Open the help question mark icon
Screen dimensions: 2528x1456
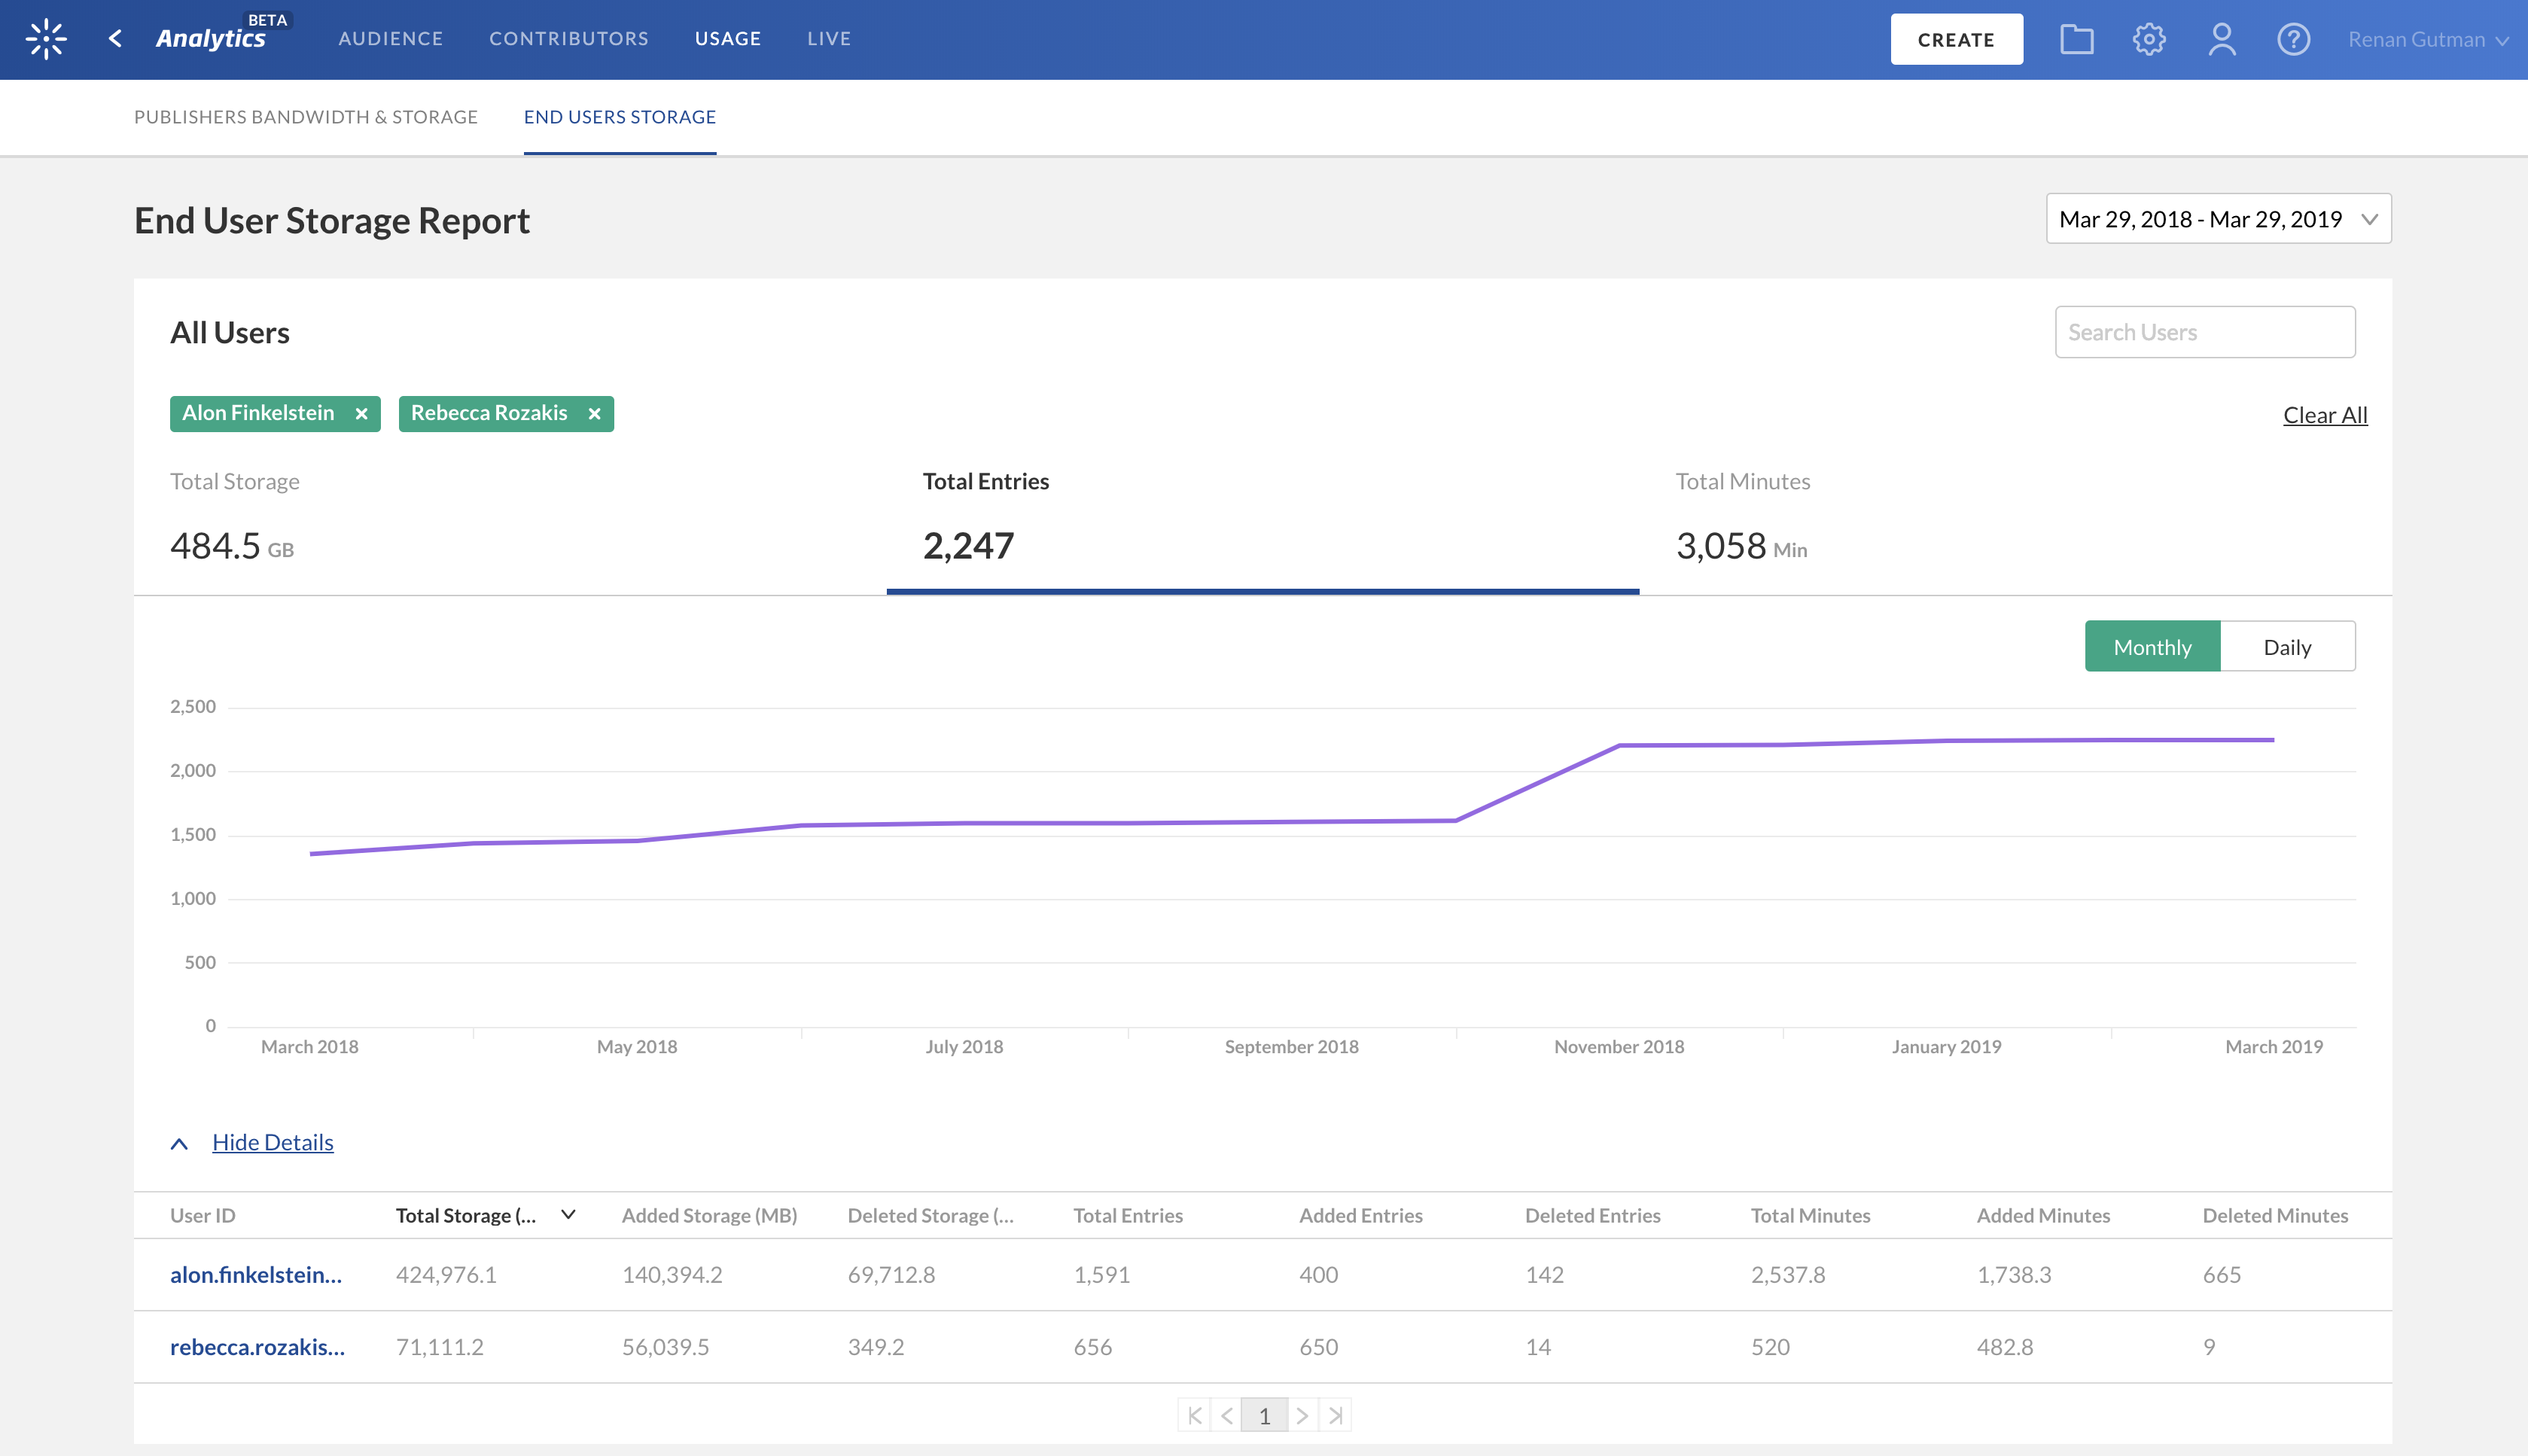click(2293, 39)
